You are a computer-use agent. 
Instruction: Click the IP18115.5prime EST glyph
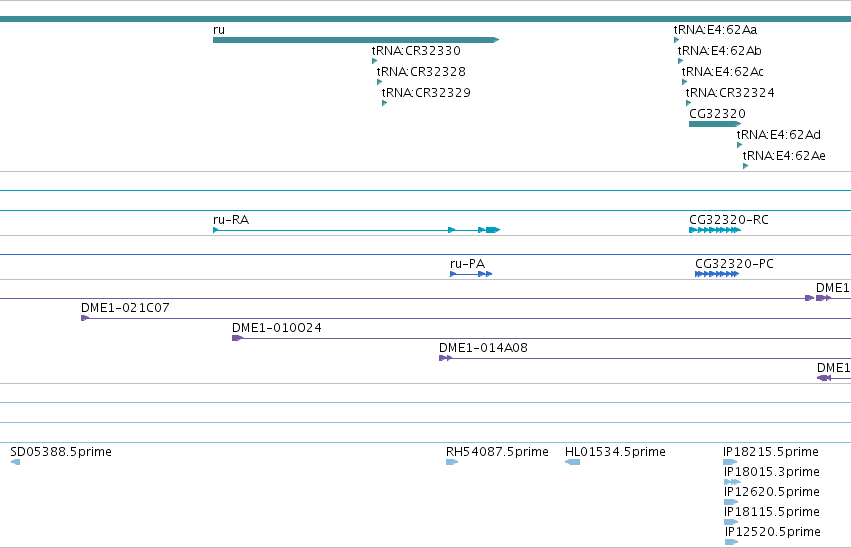point(731,522)
